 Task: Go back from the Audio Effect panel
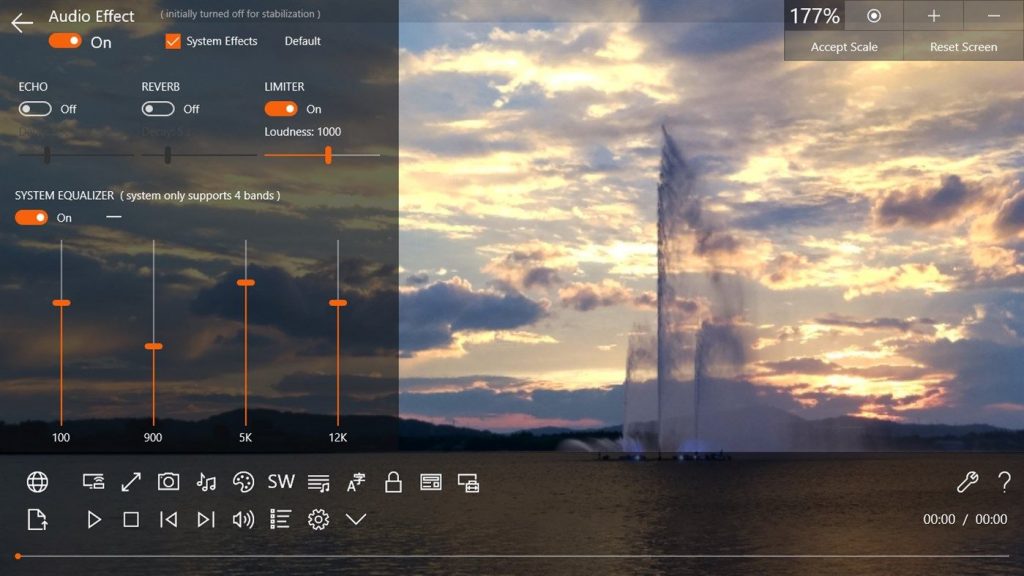coord(22,23)
